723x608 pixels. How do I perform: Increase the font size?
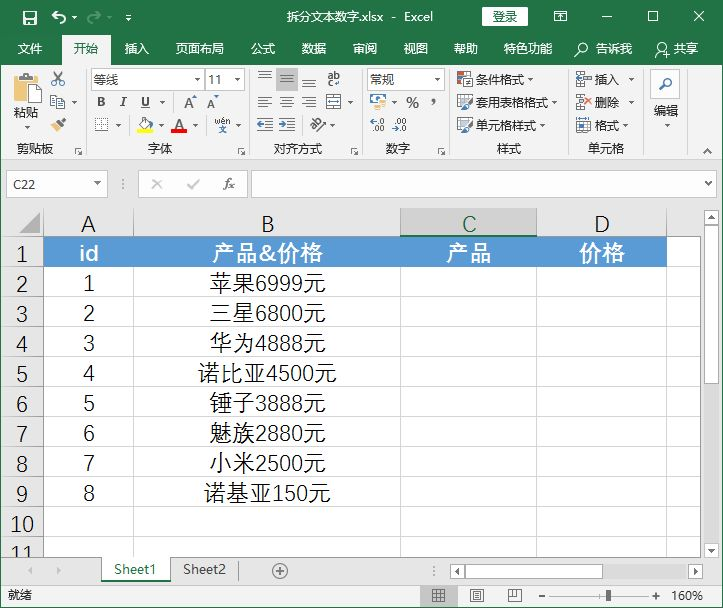[190, 102]
